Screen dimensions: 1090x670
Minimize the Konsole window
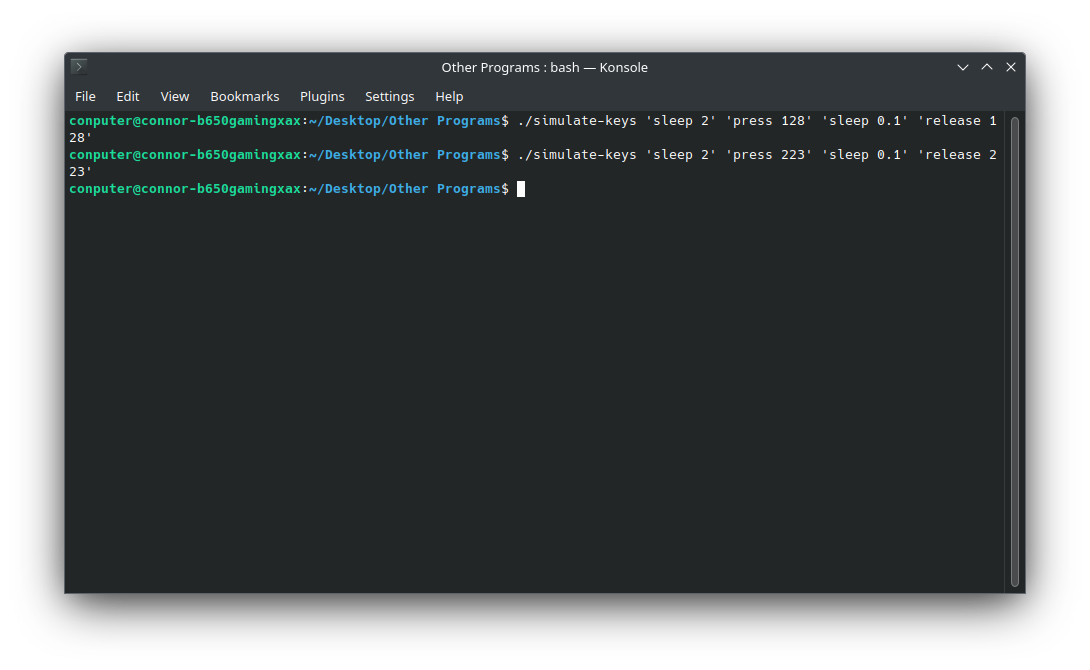(x=963, y=67)
